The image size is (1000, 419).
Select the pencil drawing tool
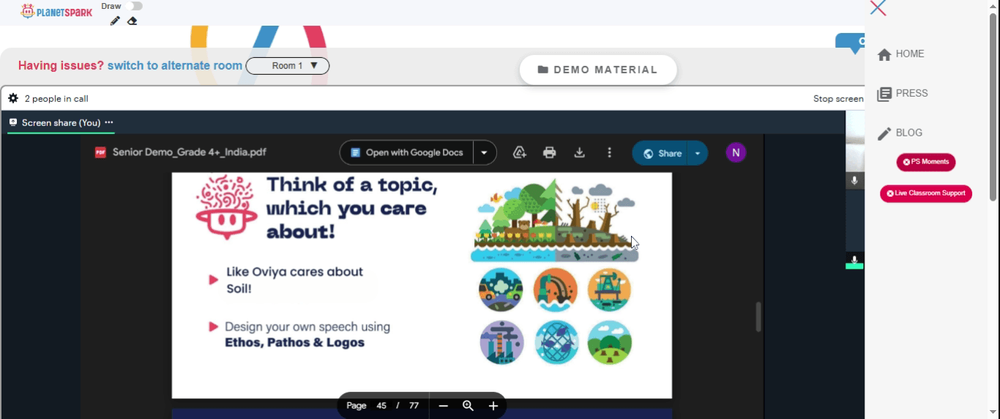tap(115, 21)
